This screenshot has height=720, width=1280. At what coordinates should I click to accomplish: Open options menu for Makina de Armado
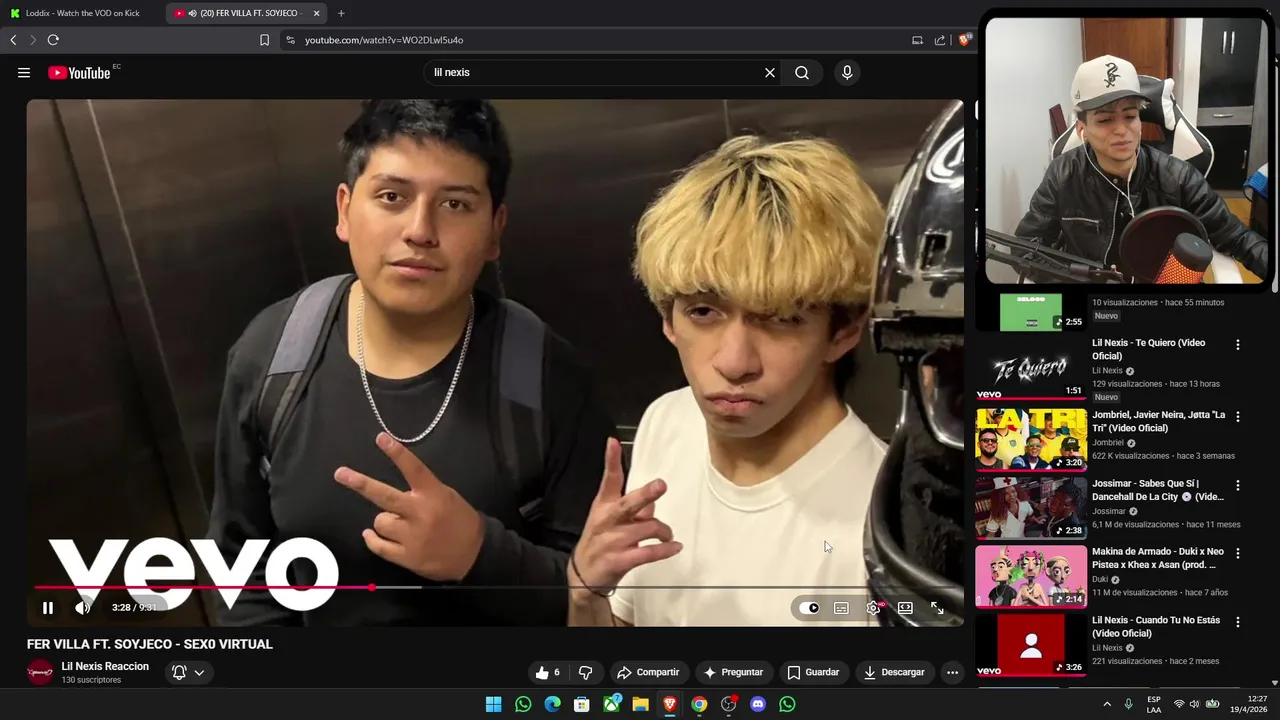[1238, 554]
